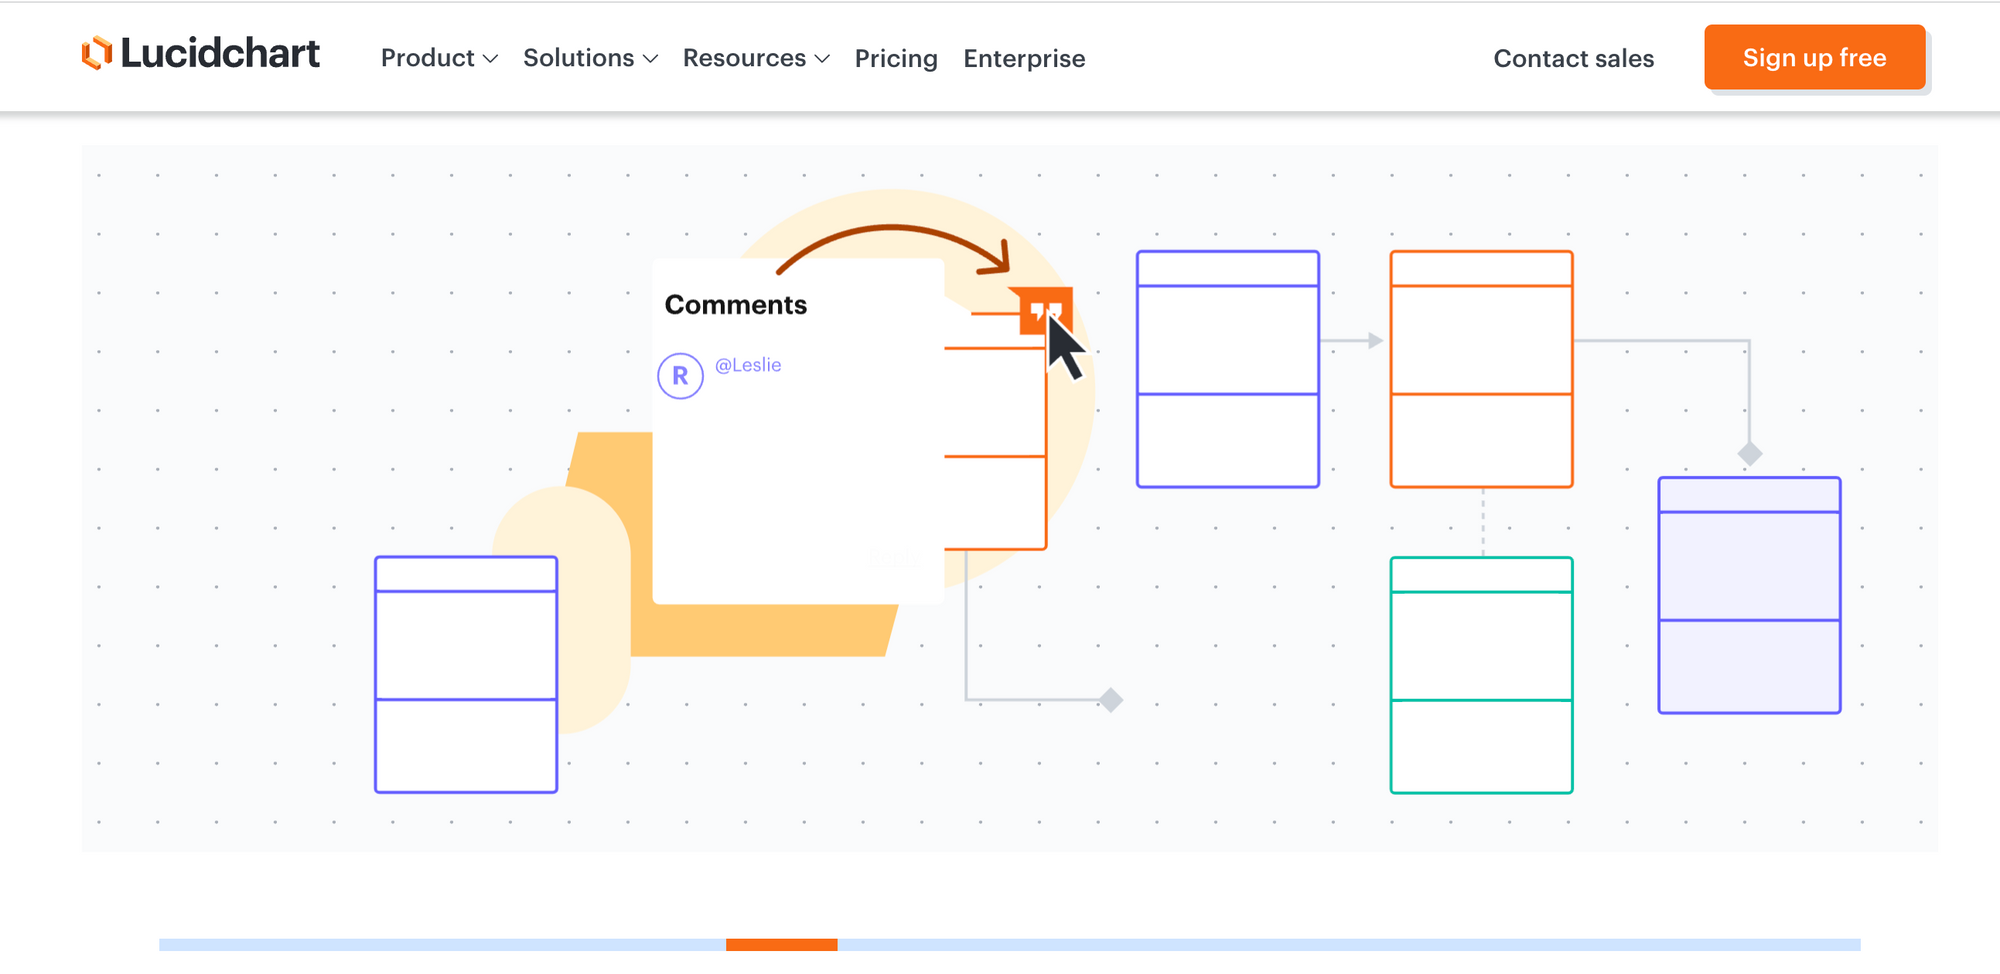Open the Solutions dropdown menu
2000x974 pixels.
tap(590, 58)
